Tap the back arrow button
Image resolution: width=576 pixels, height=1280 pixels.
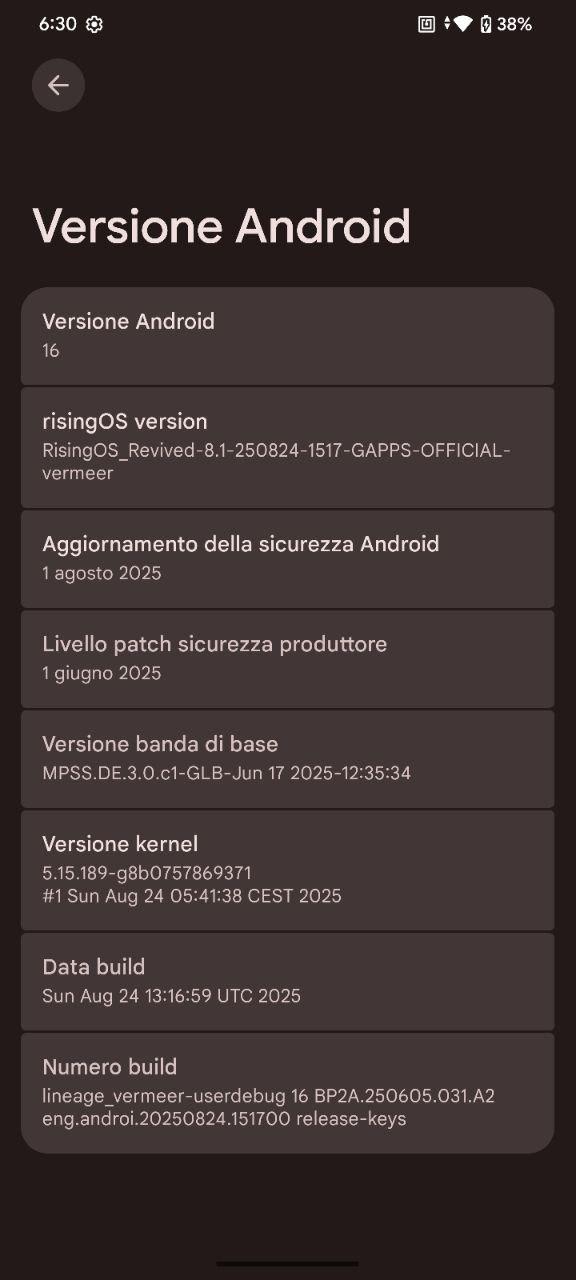click(x=58, y=85)
